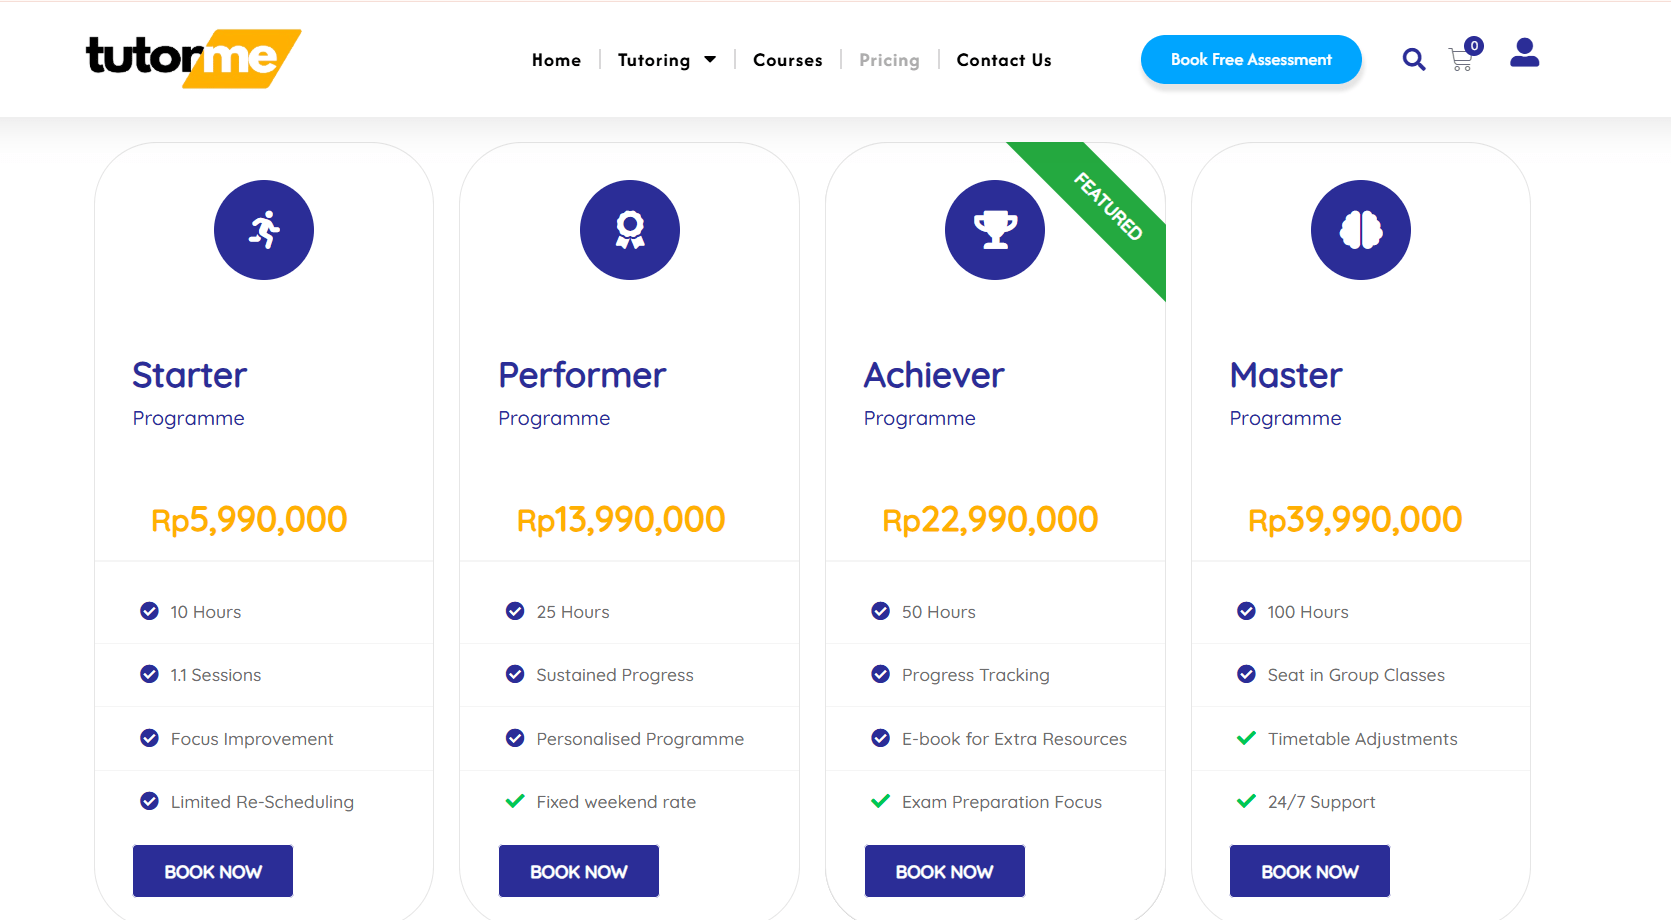The width and height of the screenshot is (1671, 920).
Task: Click the checkmark beside 10 Hours
Action: pyautogui.click(x=150, y=611)
